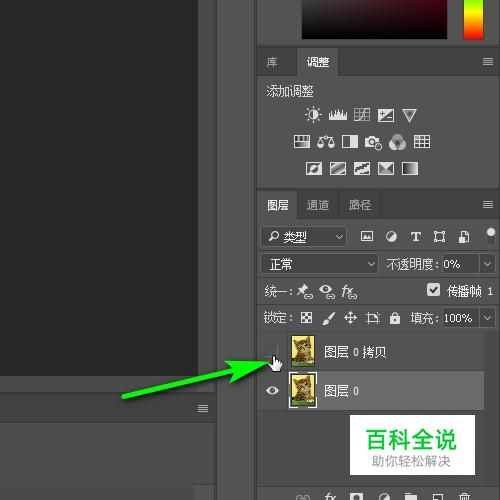The image size is (500, 500).
Task: Add a layer mask from bottom bar
Action: click(356, 497)
